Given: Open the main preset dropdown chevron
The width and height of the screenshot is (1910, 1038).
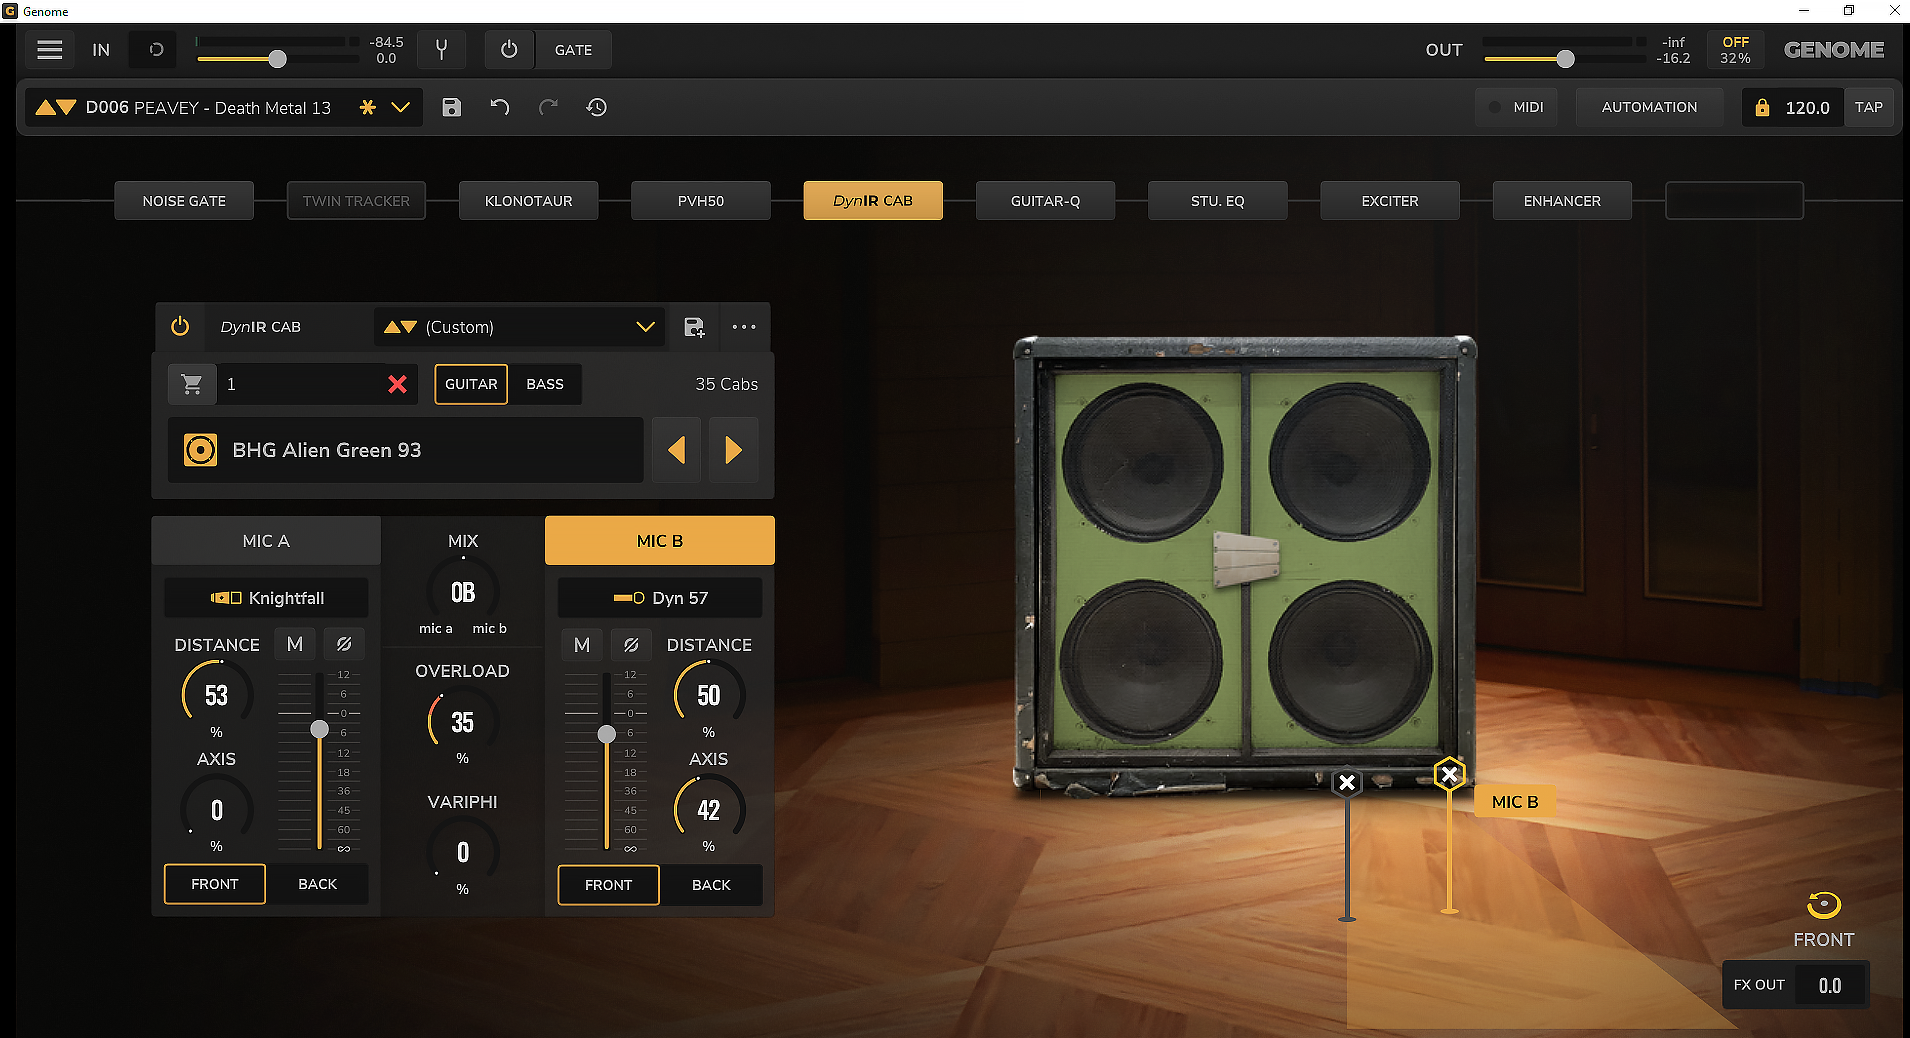Looking at the screenshot, I should click(401, 107).
